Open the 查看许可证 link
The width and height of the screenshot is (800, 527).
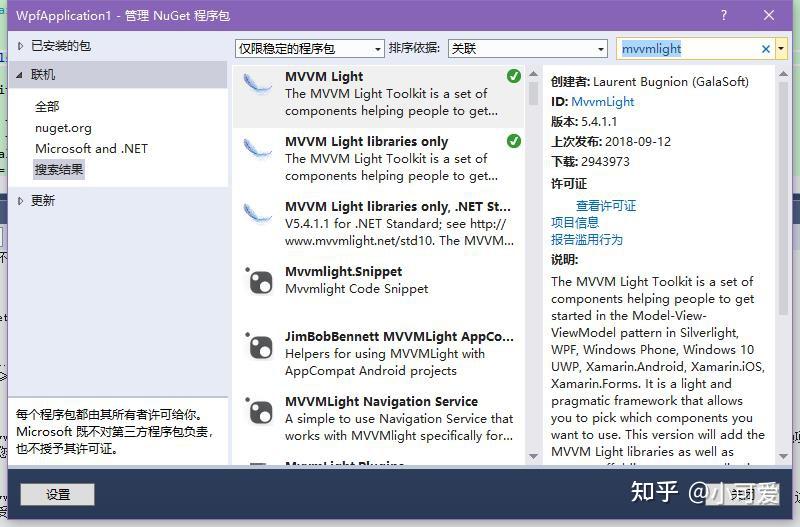[606, 206]
